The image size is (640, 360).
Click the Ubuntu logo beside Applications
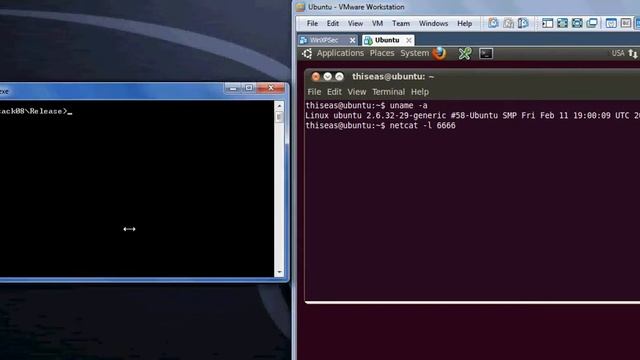coord(307,53)
